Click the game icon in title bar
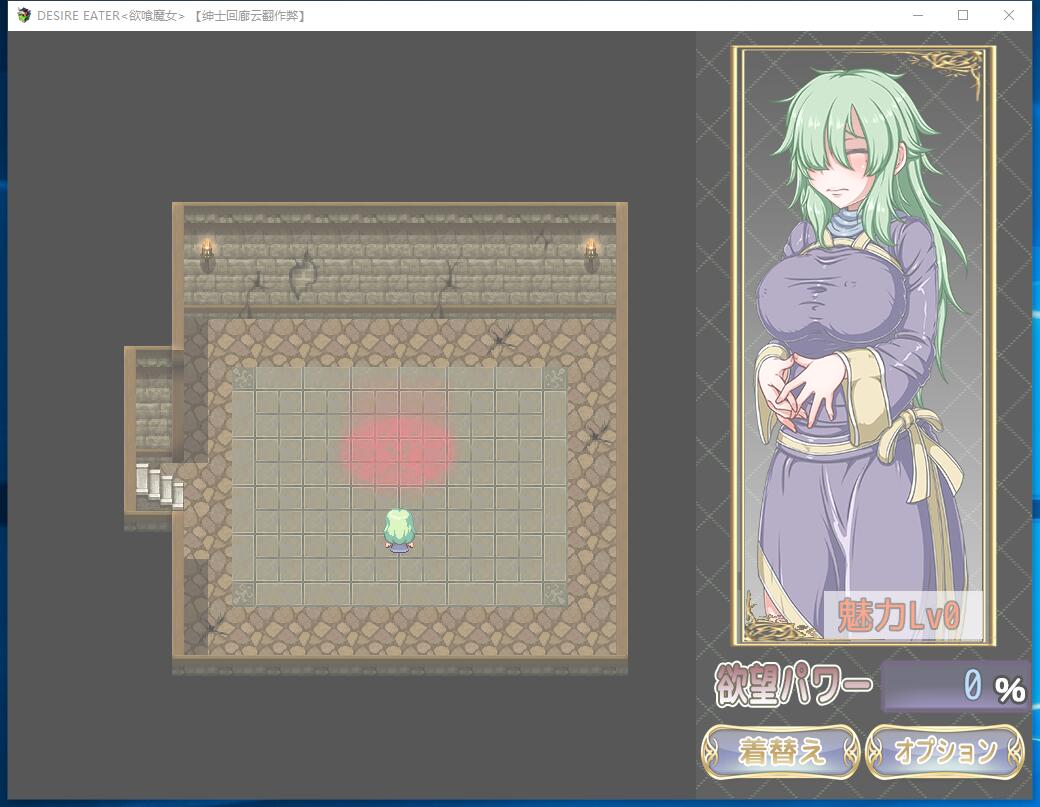The height and width of the screenshot is (807, 1040). point(24,15)
